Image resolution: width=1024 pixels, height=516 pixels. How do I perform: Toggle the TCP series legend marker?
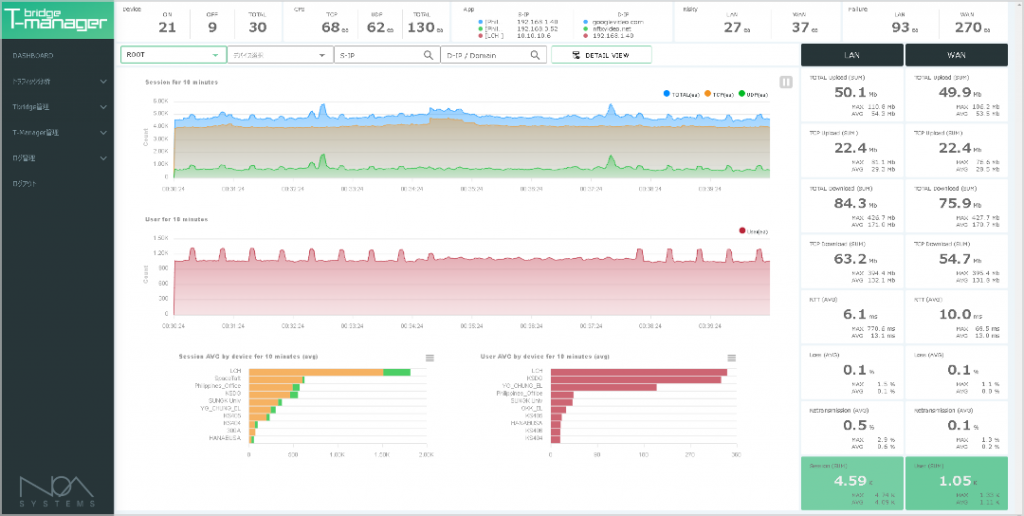[x=708, y=94]
